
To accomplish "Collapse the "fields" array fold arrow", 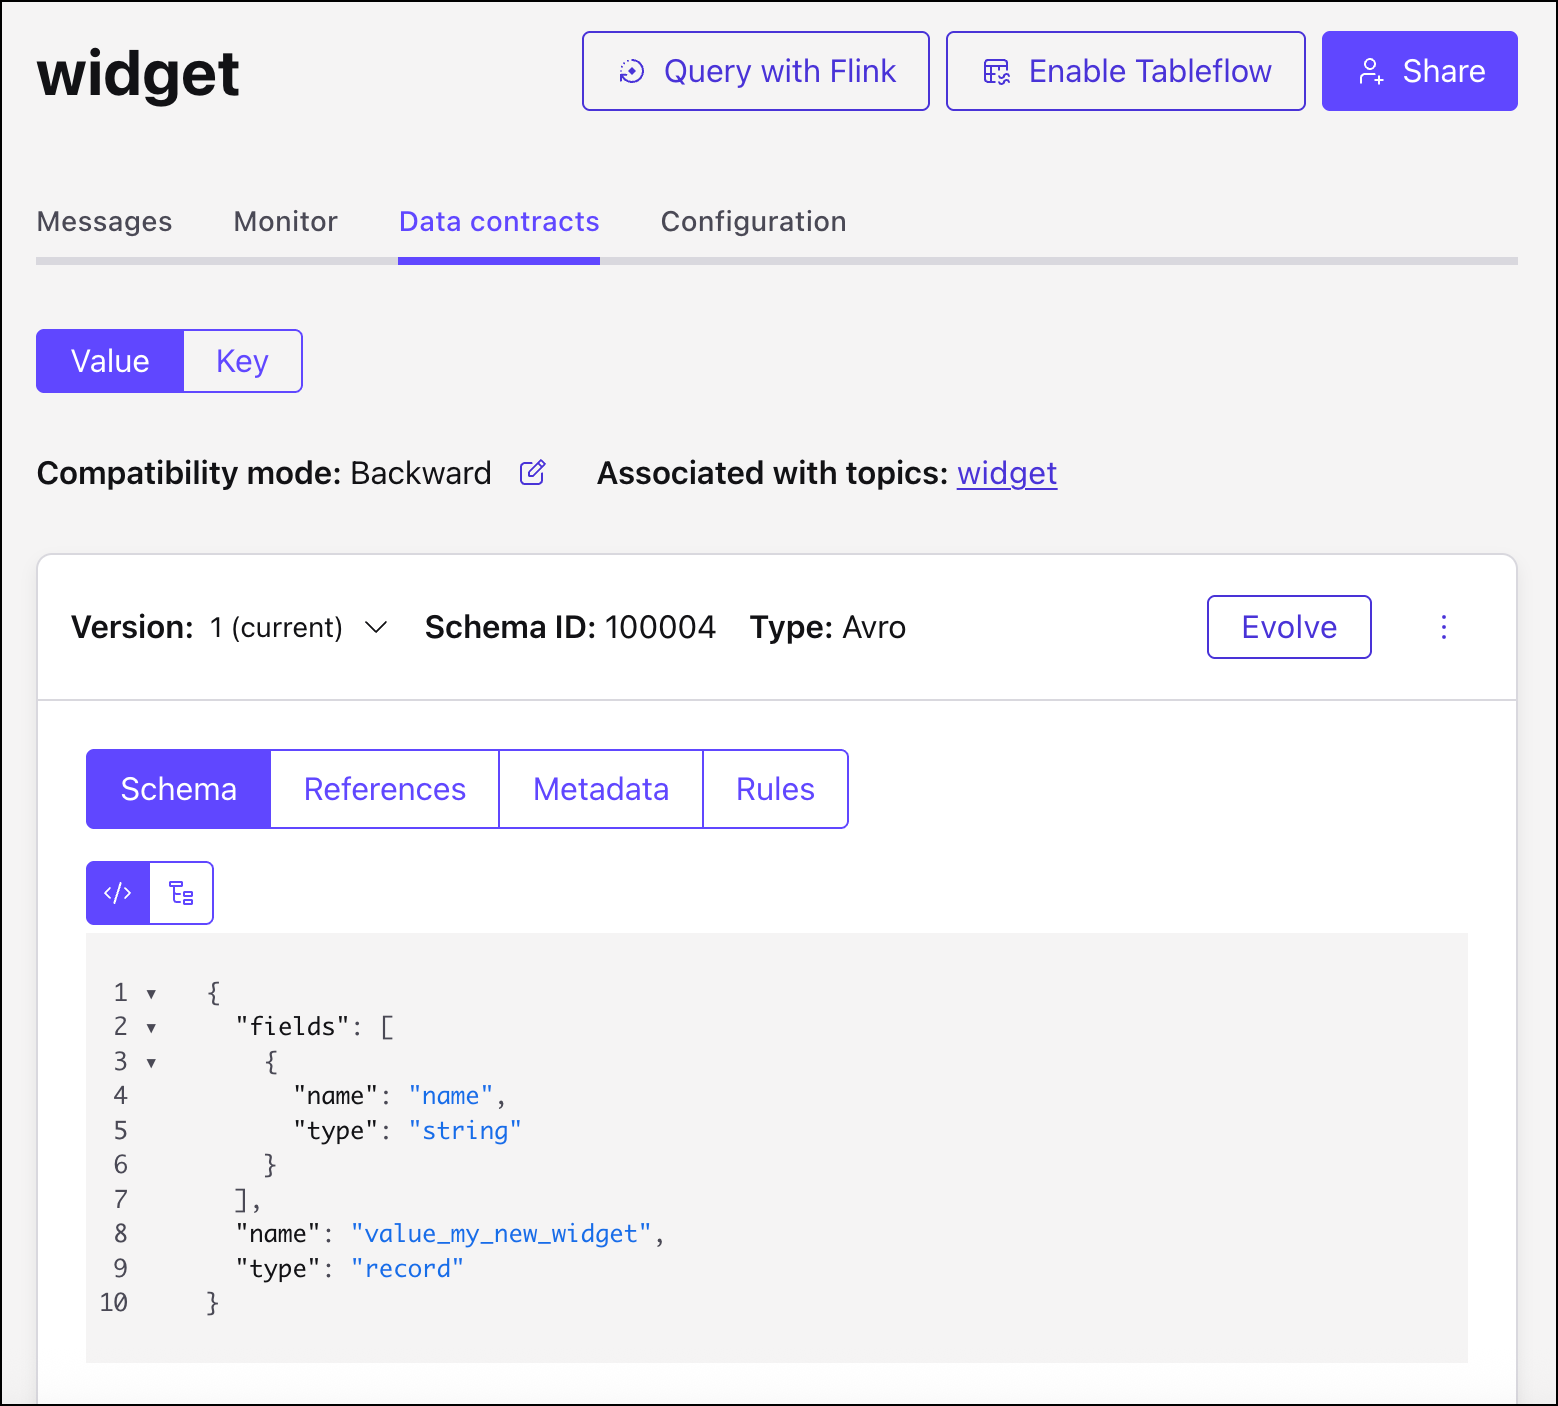I will coord(151,1027).
